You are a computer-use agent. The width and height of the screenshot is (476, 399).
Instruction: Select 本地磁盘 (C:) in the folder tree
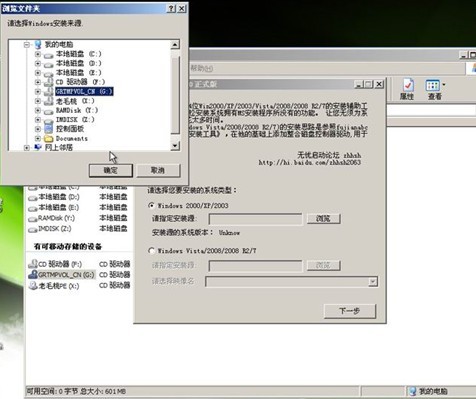pos(78,54)
